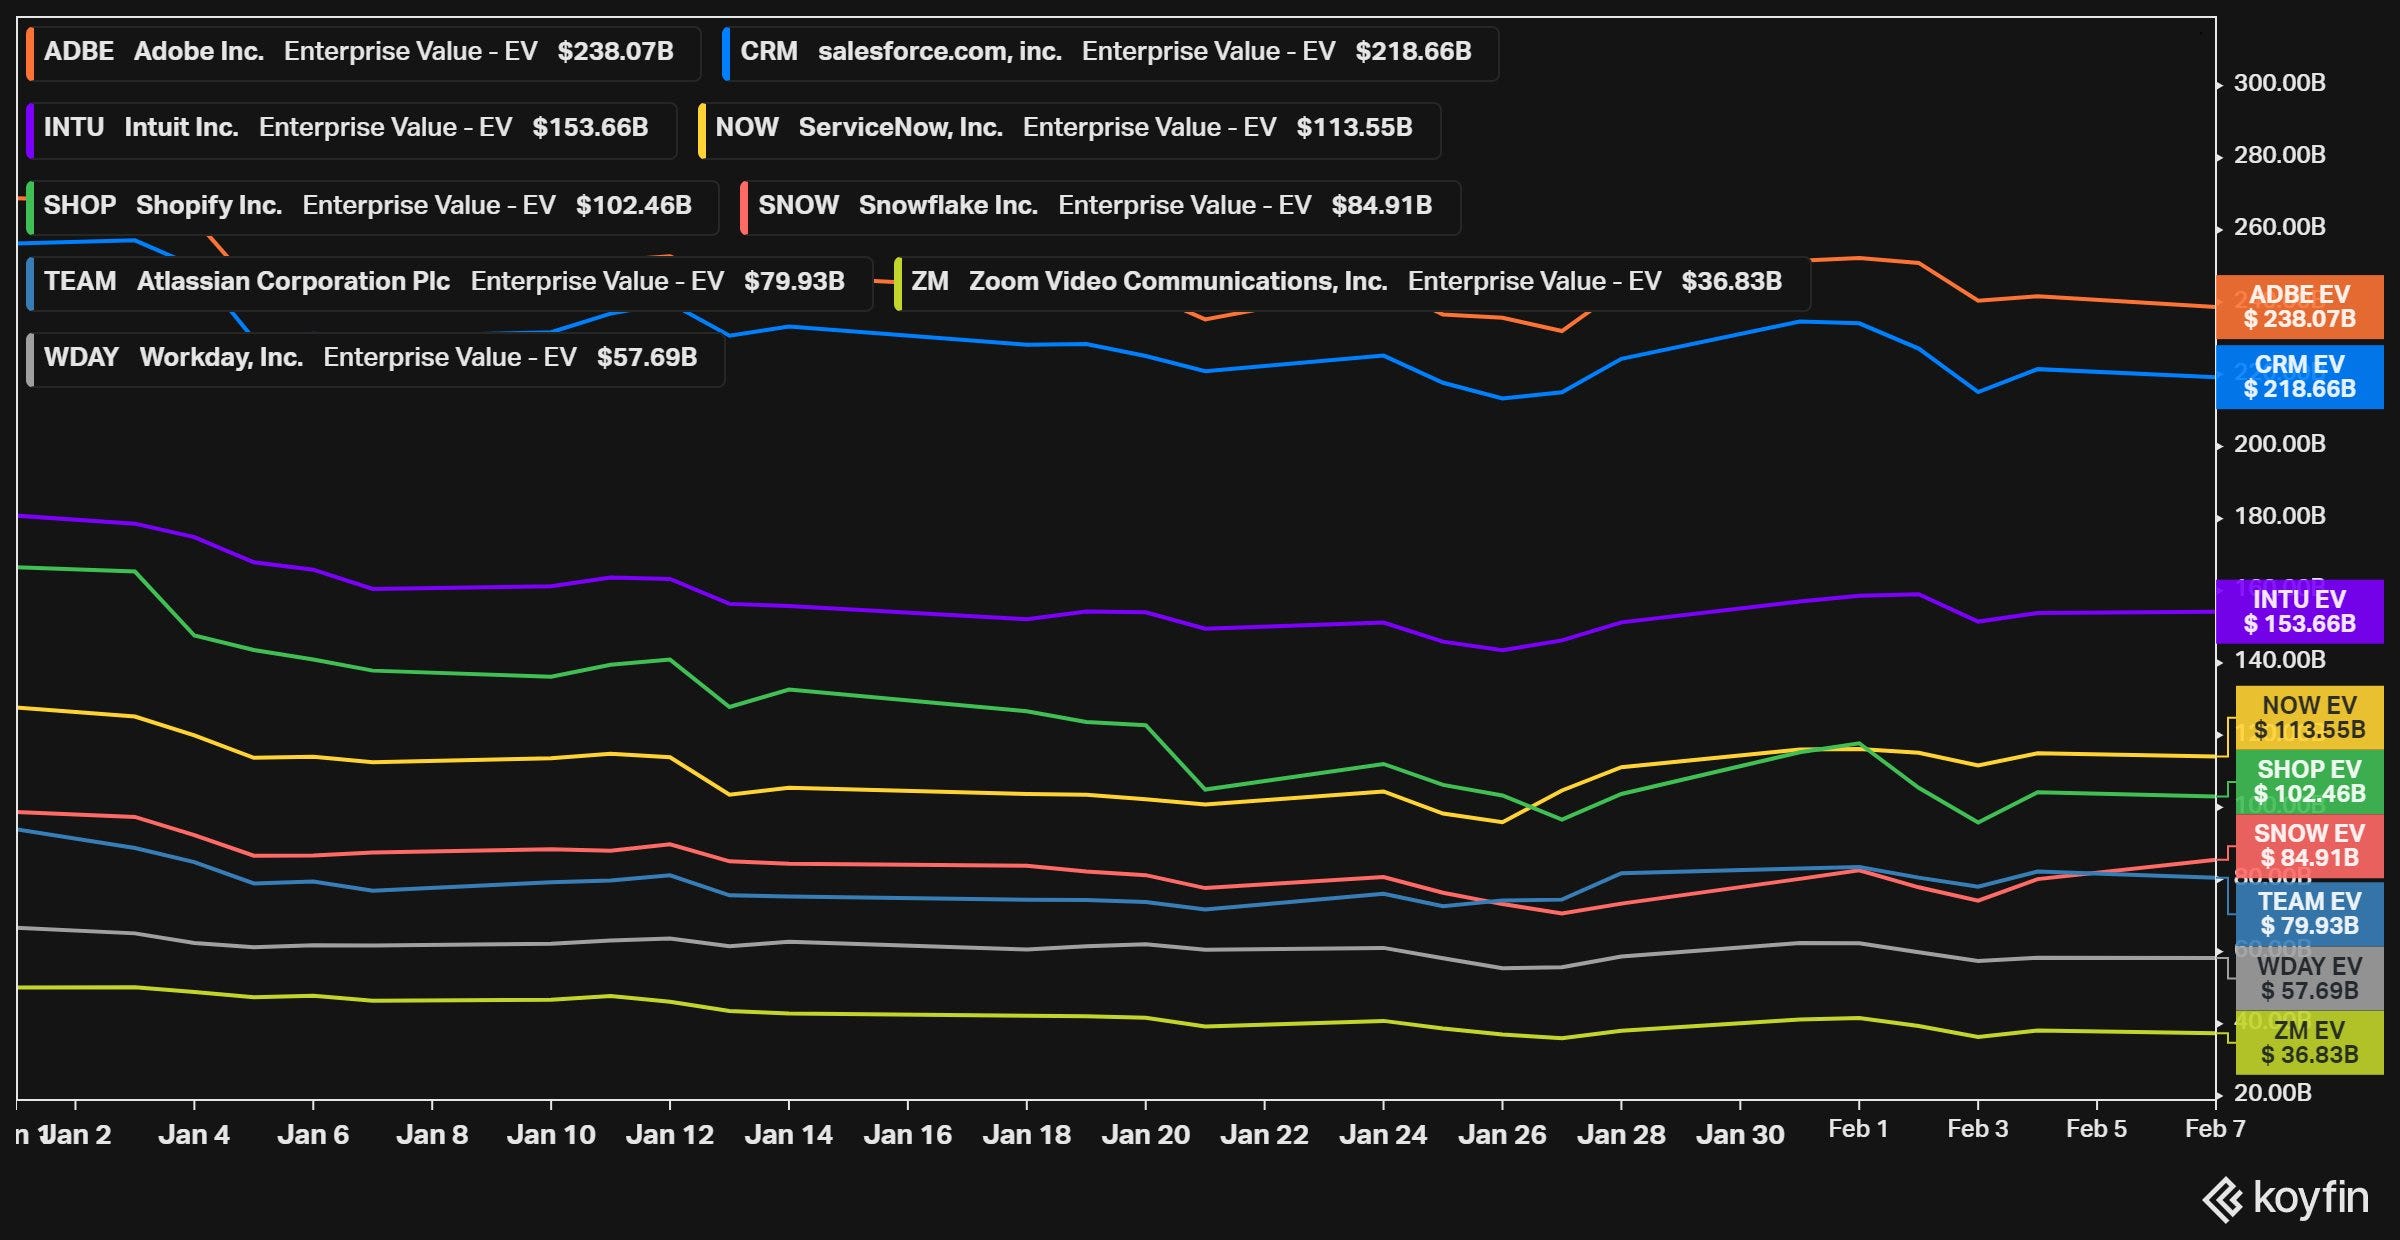Click the CRM salesforce.com legend entry
Viewport: 2400px width, 1240px height.
[1109, 52]
